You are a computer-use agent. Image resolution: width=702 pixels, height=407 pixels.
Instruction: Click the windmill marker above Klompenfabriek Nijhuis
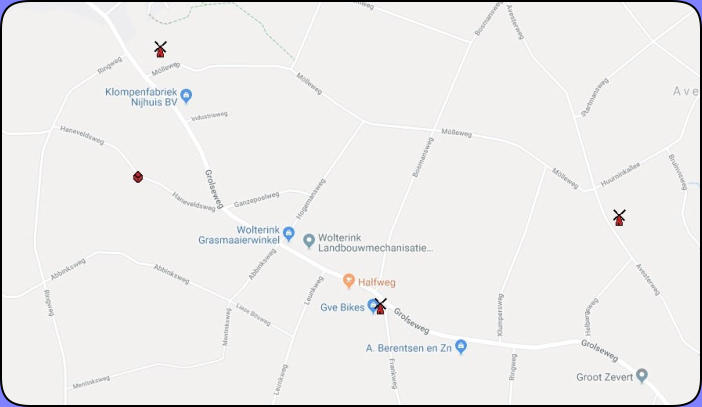click(160, 49)
